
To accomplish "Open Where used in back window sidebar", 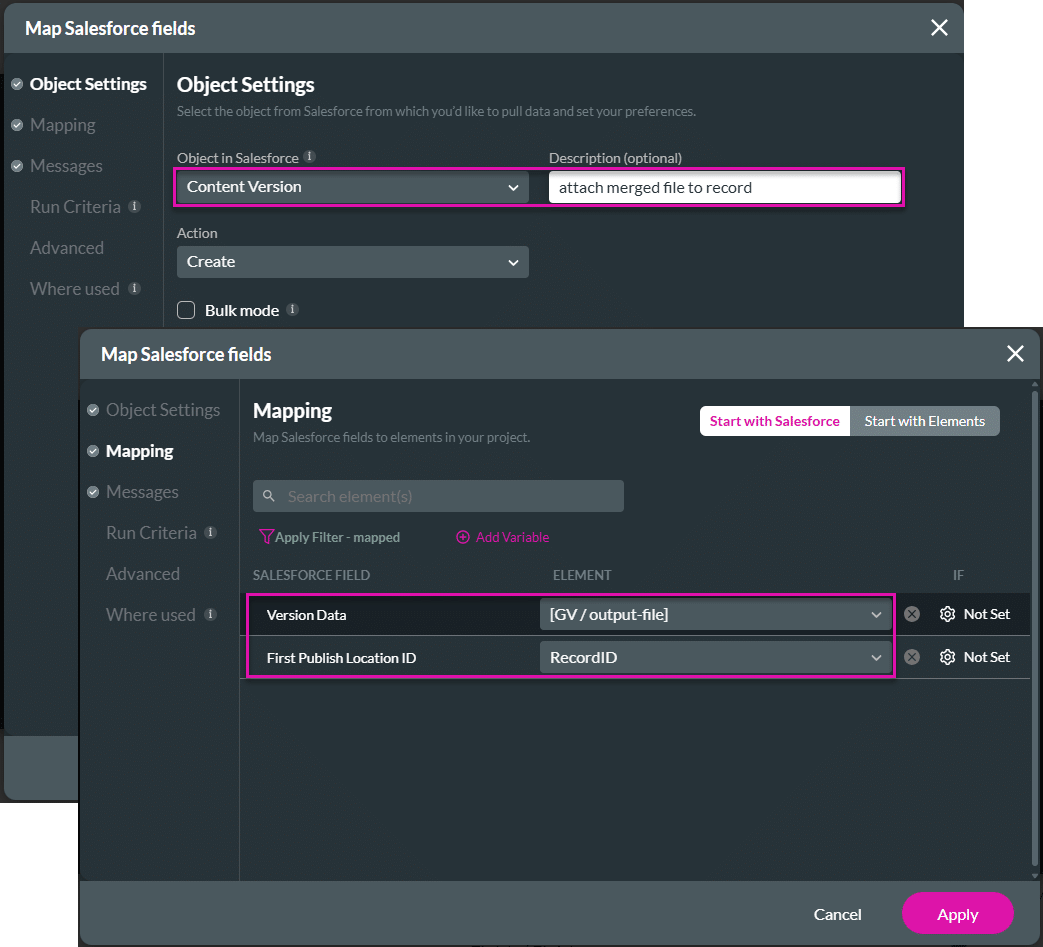I will (74, 289).
